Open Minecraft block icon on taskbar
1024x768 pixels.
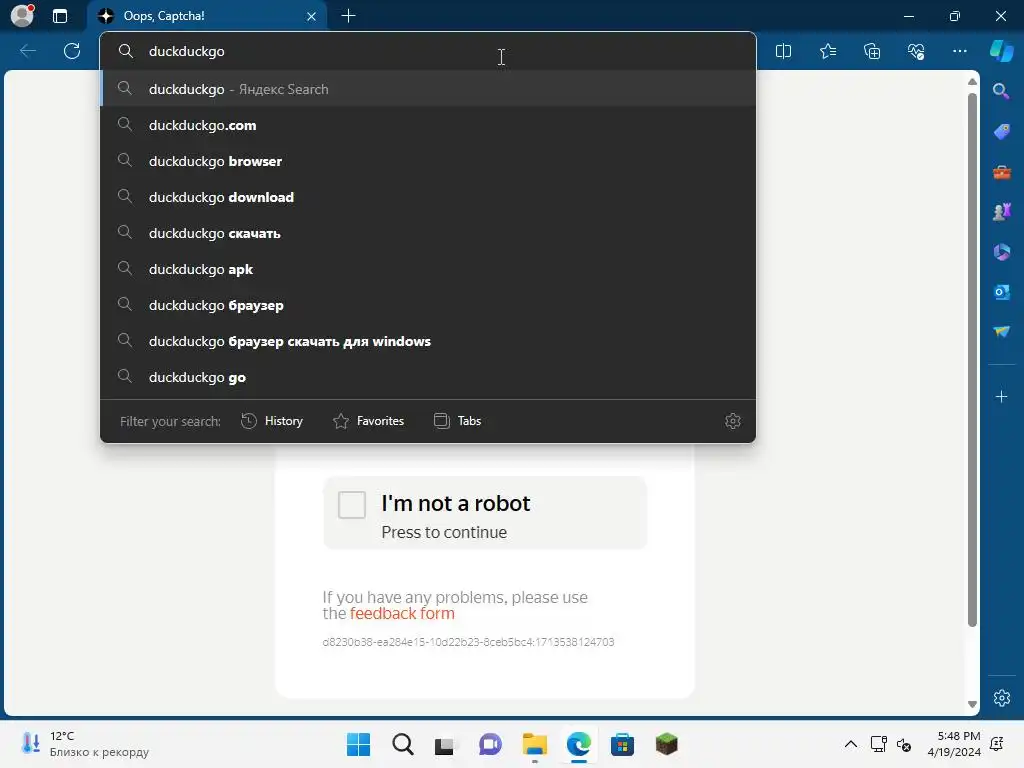pos(666,744)
